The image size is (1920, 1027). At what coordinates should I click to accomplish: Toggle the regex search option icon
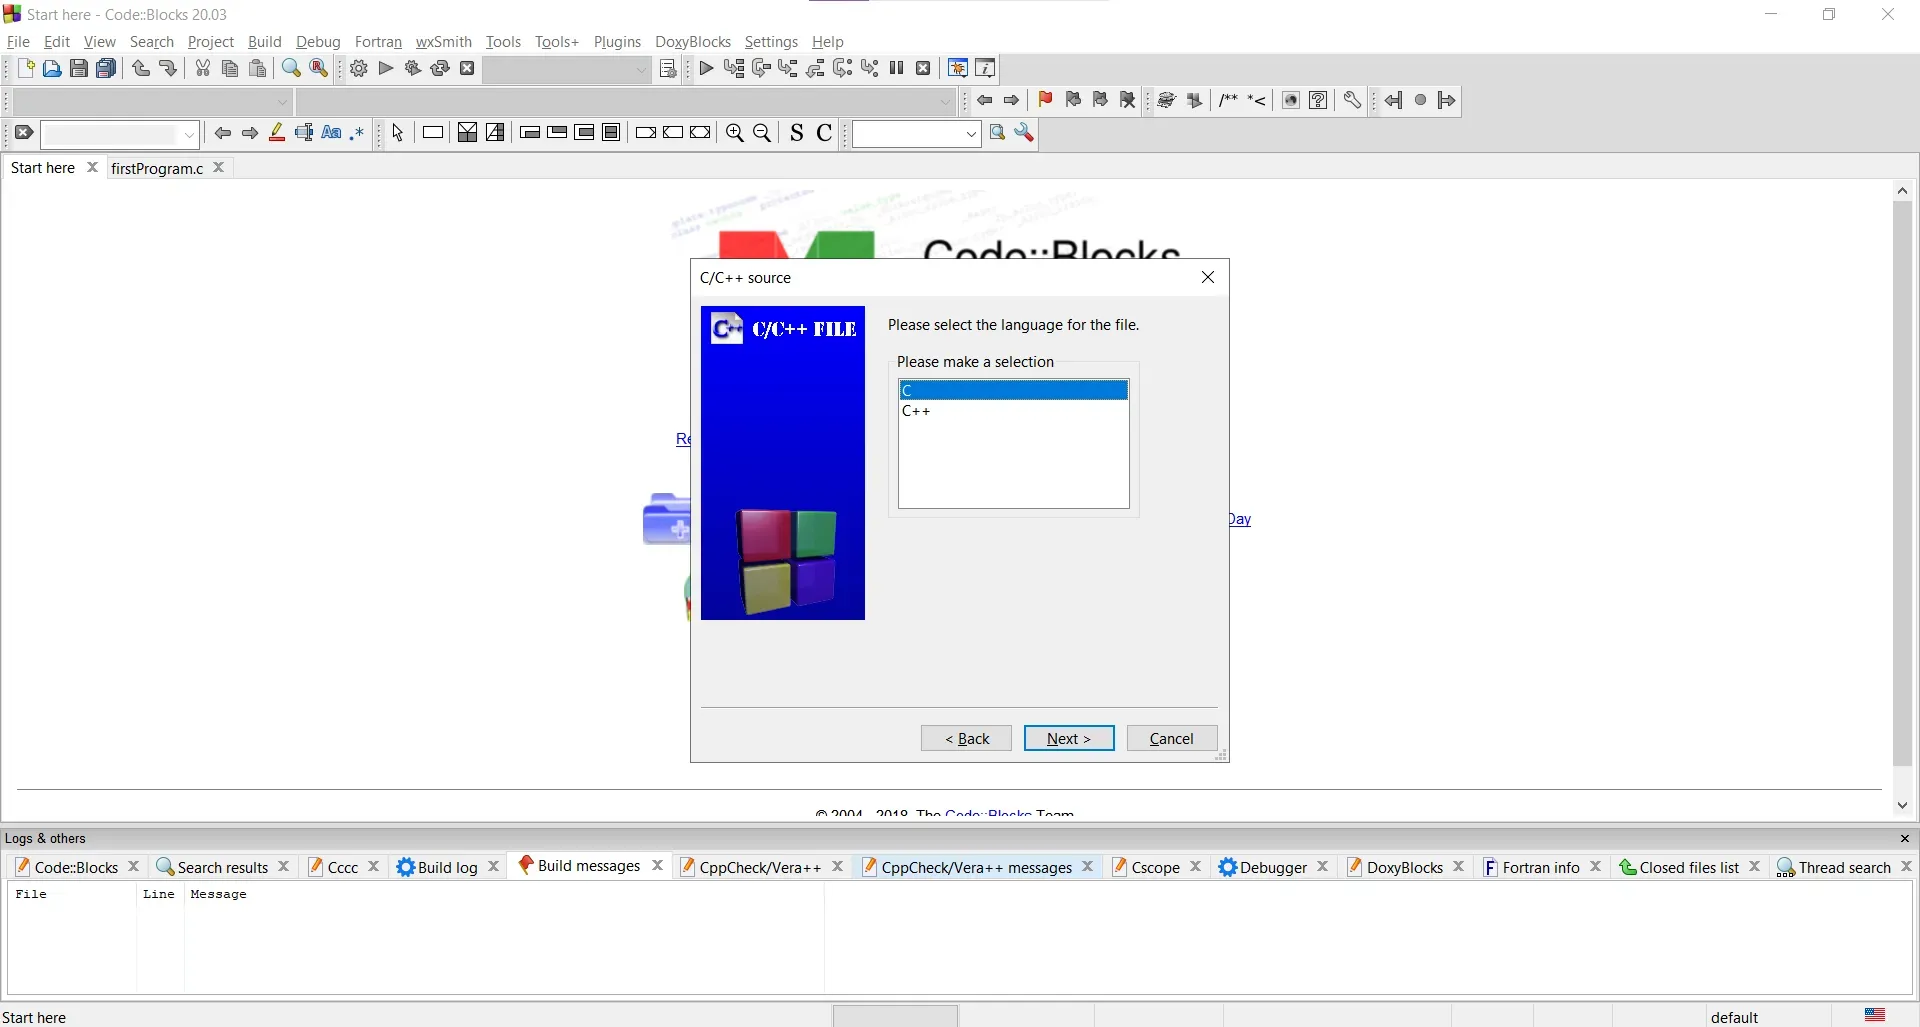click(358, 134)
